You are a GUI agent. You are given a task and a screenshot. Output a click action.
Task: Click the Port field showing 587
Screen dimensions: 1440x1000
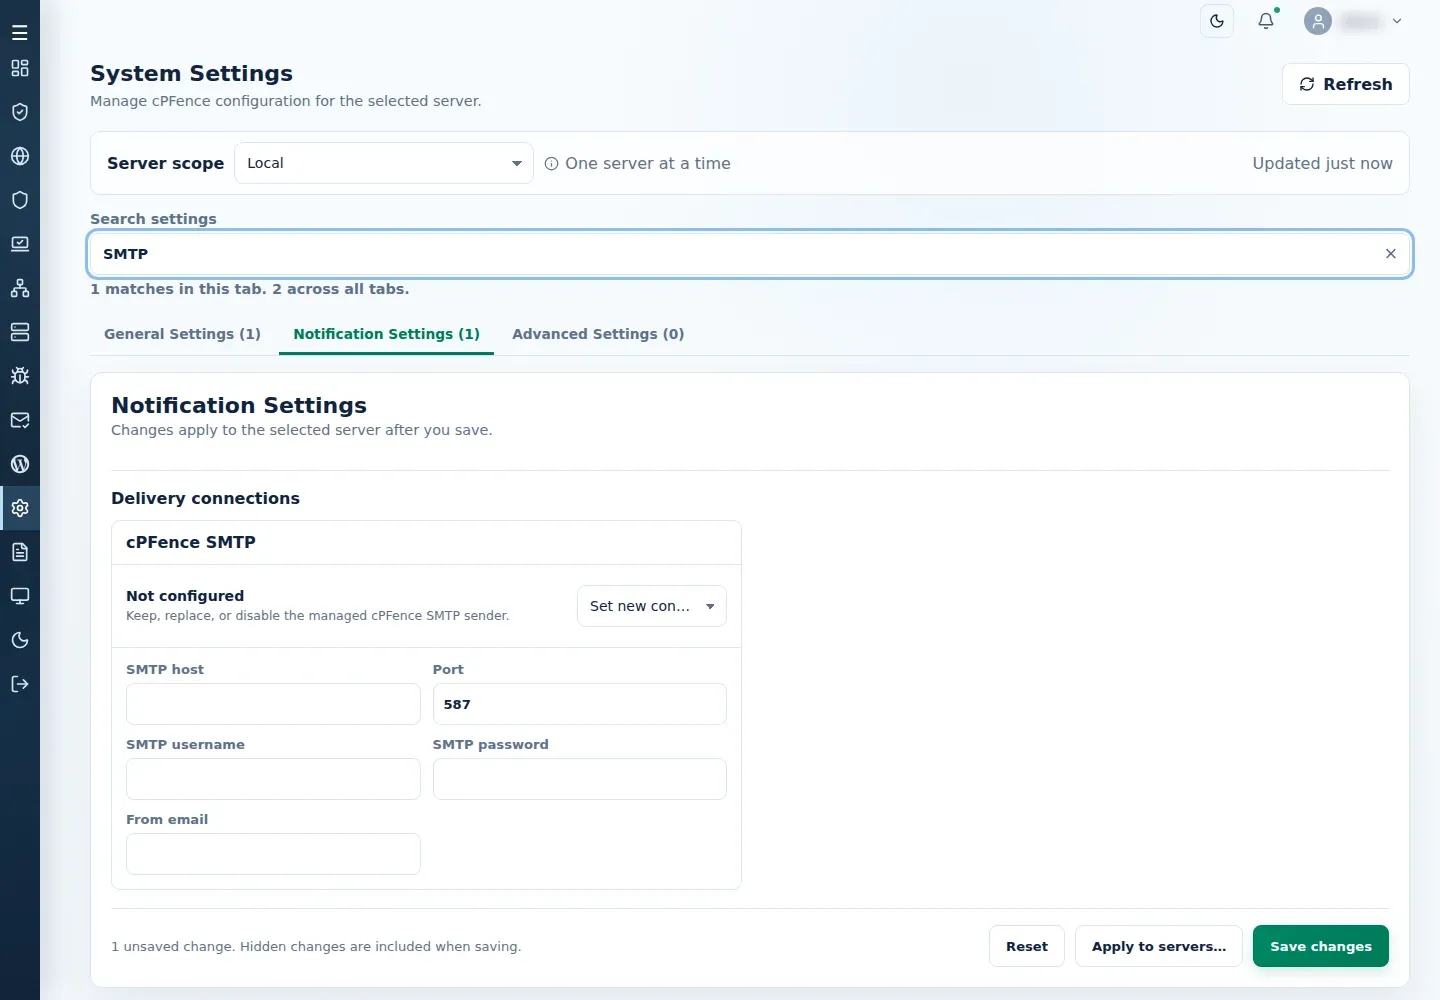pos(580,704)
